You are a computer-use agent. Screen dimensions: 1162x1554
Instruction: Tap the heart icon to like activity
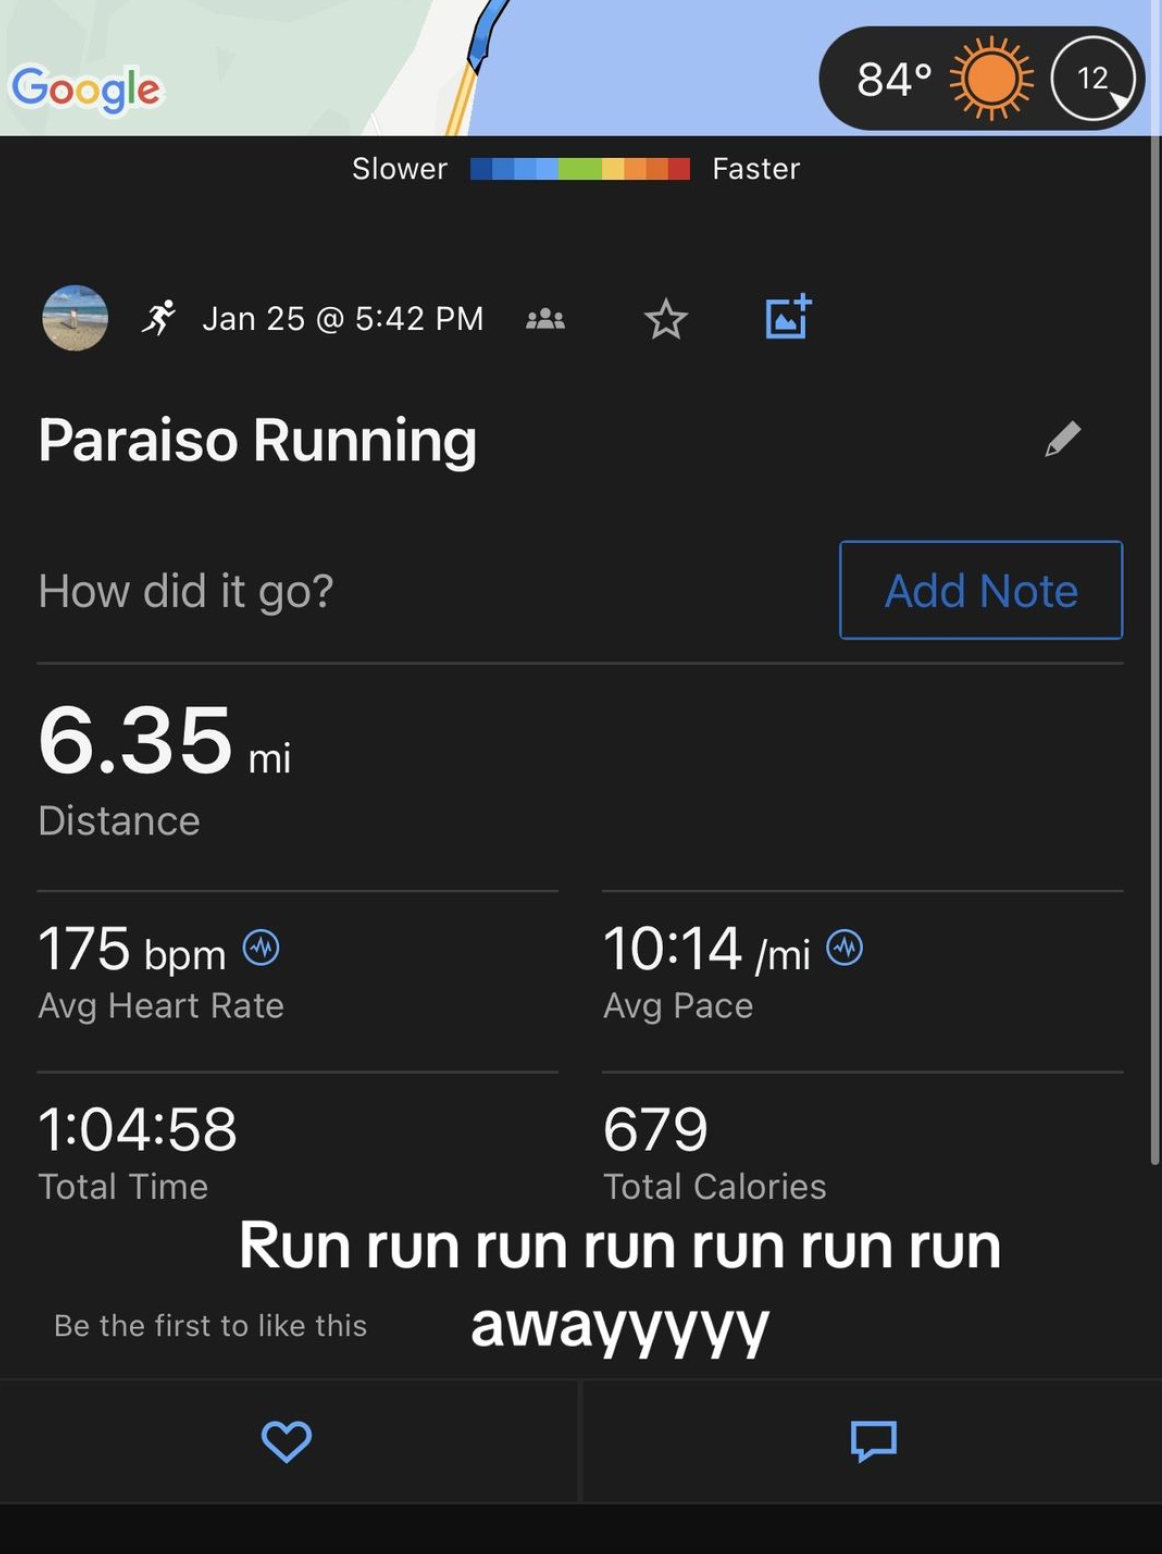286,1441
